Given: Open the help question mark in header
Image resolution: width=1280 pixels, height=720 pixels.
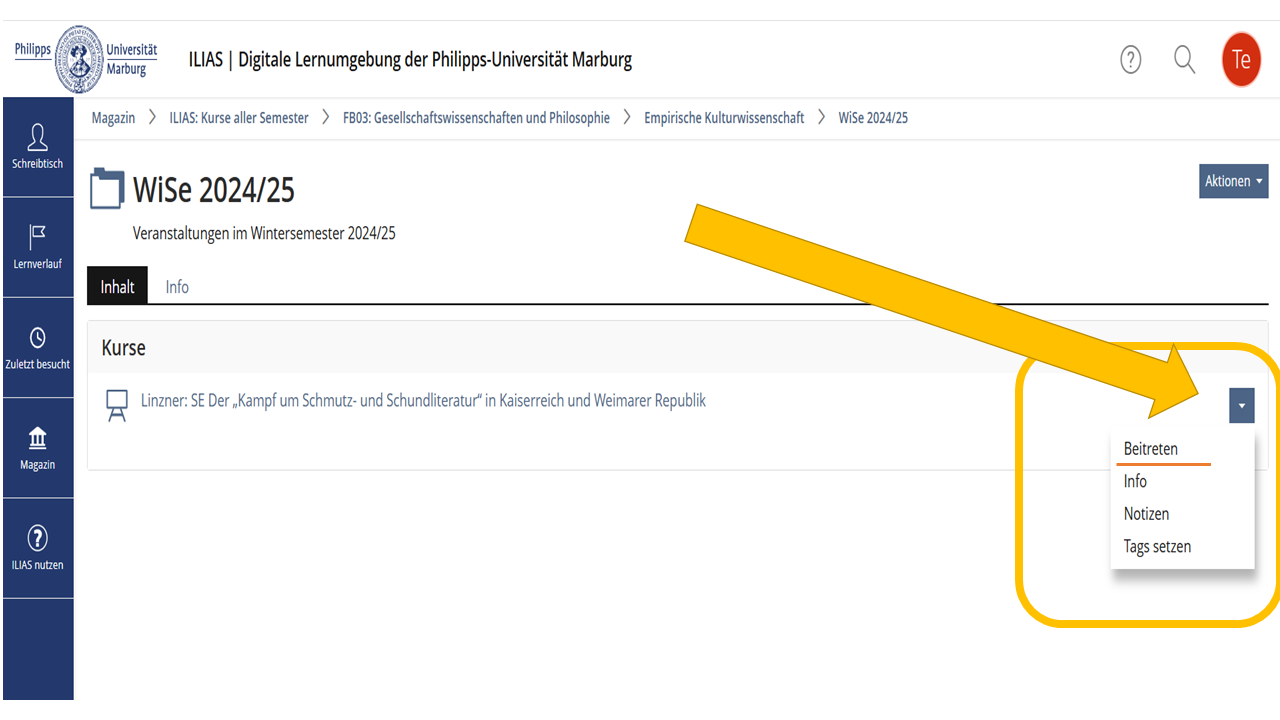Looking at the screenshot, I should (1130, 60).
